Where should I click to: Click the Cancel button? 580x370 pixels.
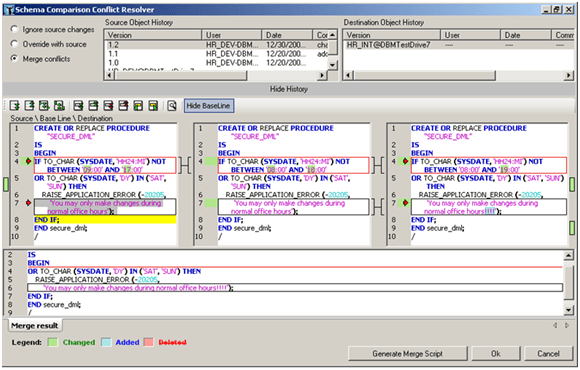click(549, 354)
